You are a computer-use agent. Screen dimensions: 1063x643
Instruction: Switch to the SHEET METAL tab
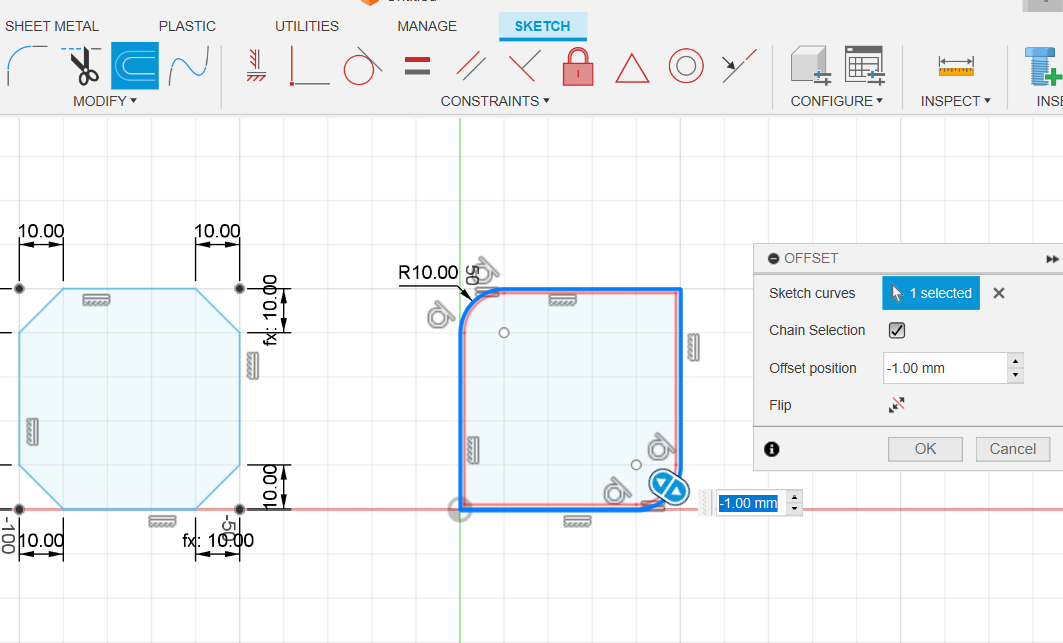(52, 26)
